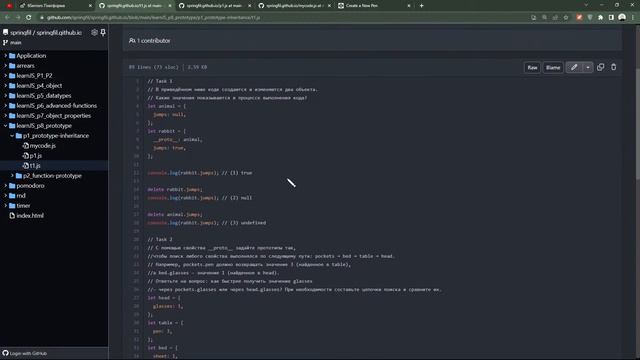640x360 pixels.
Task: Login with GitHub in the sidebar
Action: point(24,353)
